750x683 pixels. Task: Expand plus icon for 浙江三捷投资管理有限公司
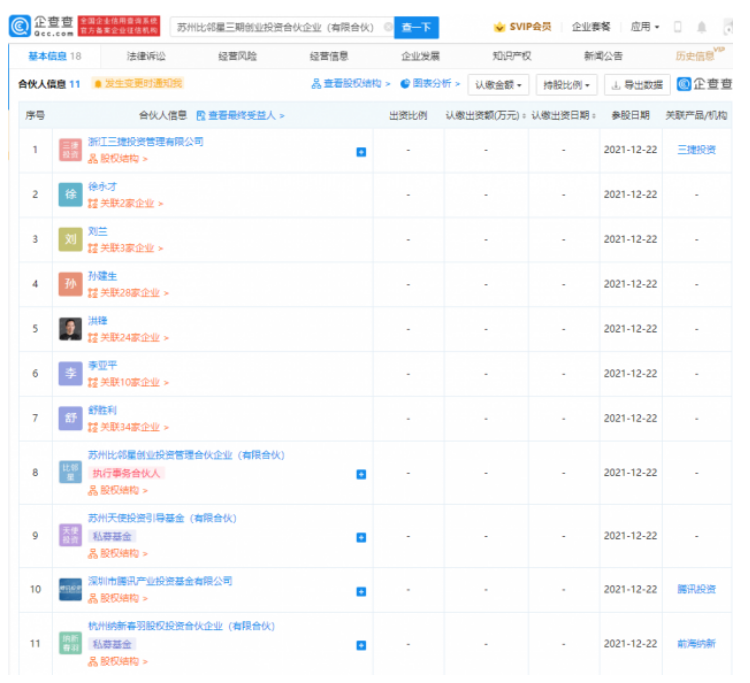[361, 152]
